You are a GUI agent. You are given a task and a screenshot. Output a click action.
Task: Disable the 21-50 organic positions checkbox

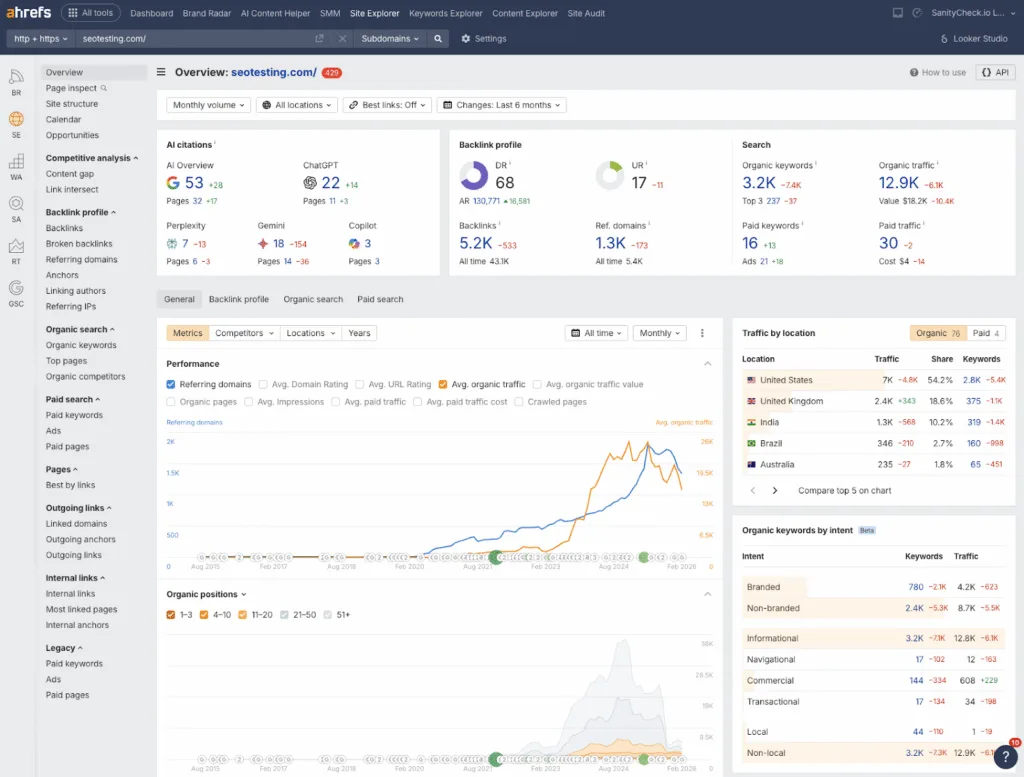click(x=283, y=615)
